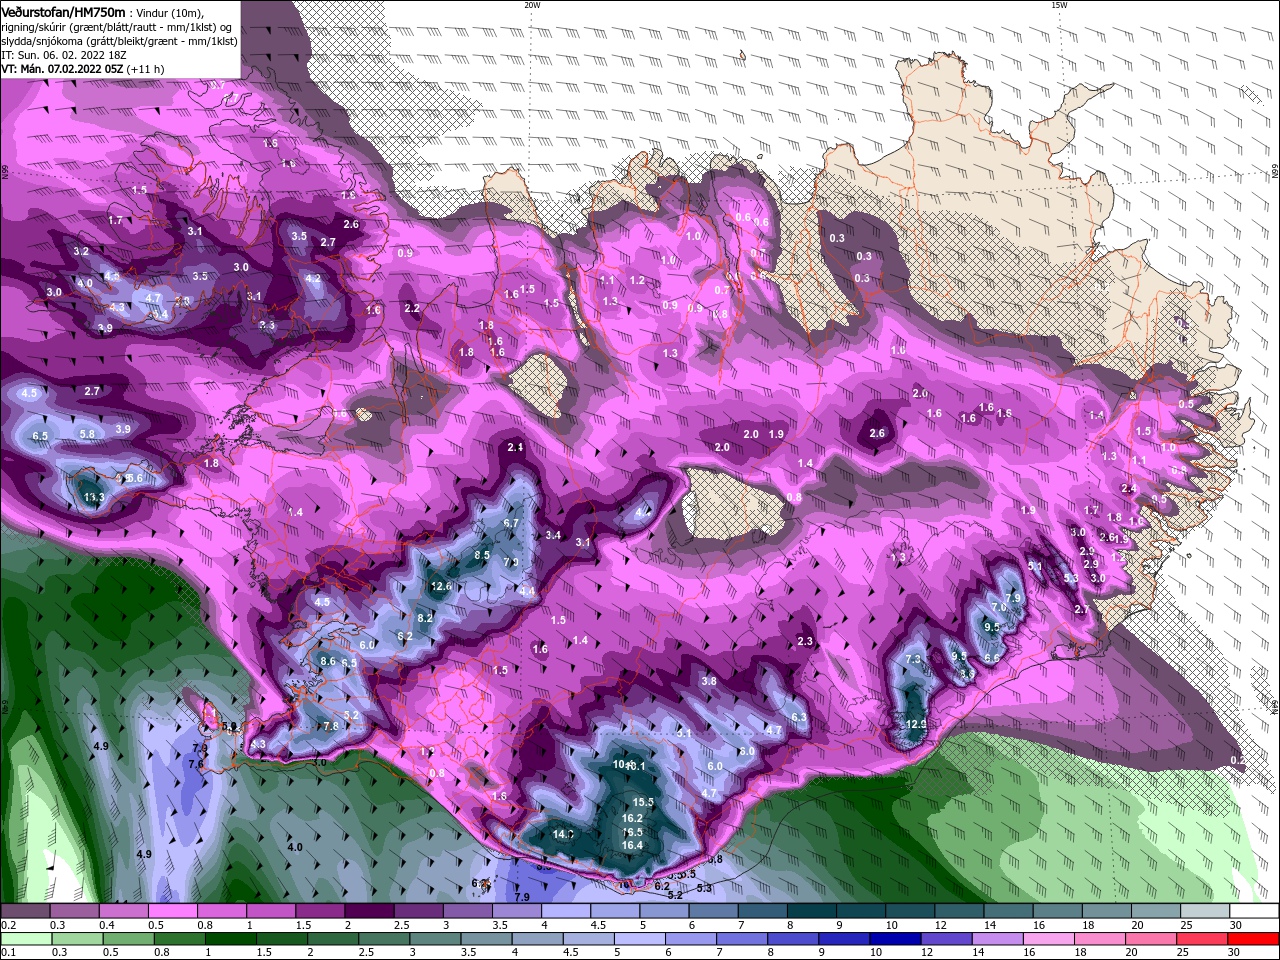This screenshot has width=1280, height=960.
Task: Click the rigning/skúrir legend description line
Action: 115,27
